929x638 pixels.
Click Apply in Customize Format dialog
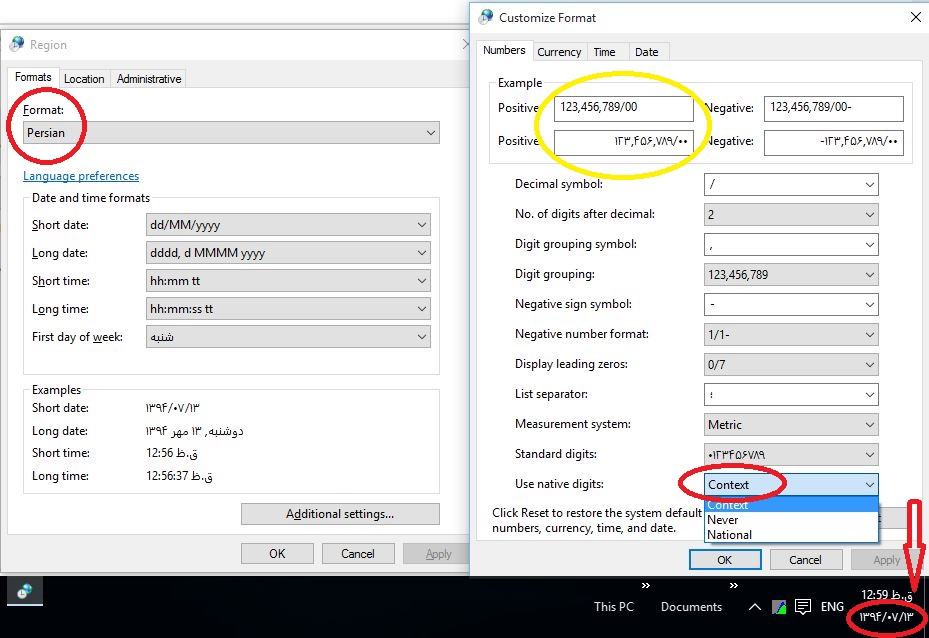point(886,560)
